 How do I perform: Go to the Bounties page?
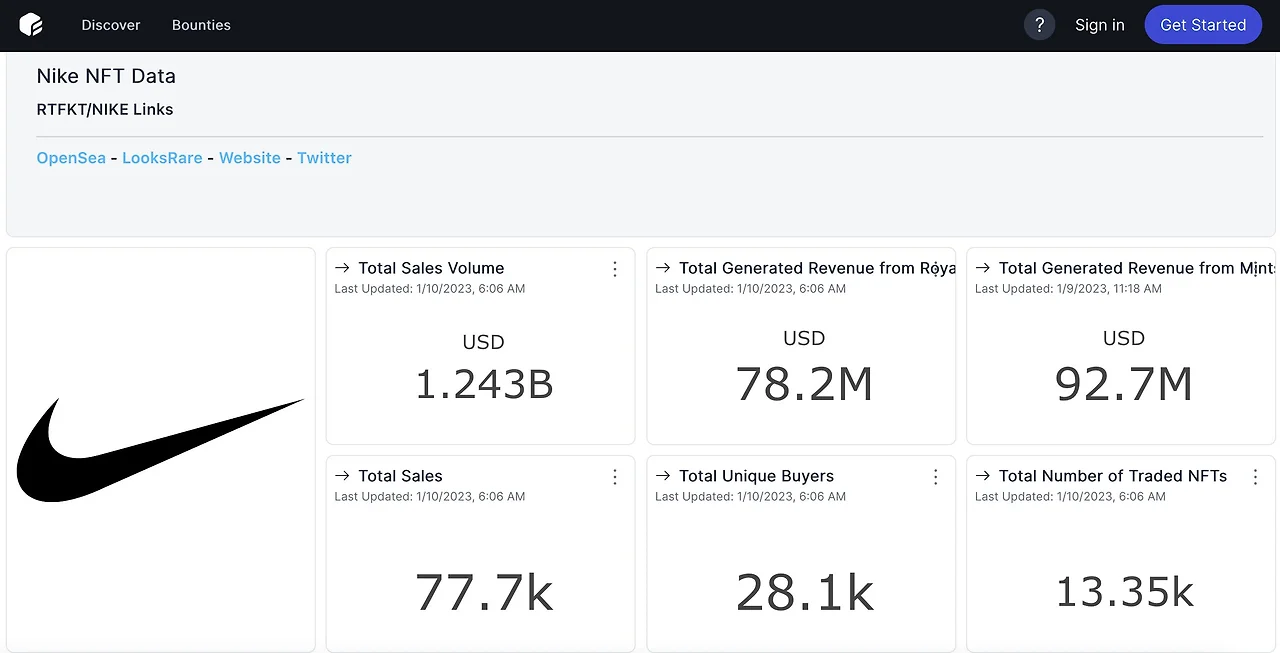click(x=201, y=25)
